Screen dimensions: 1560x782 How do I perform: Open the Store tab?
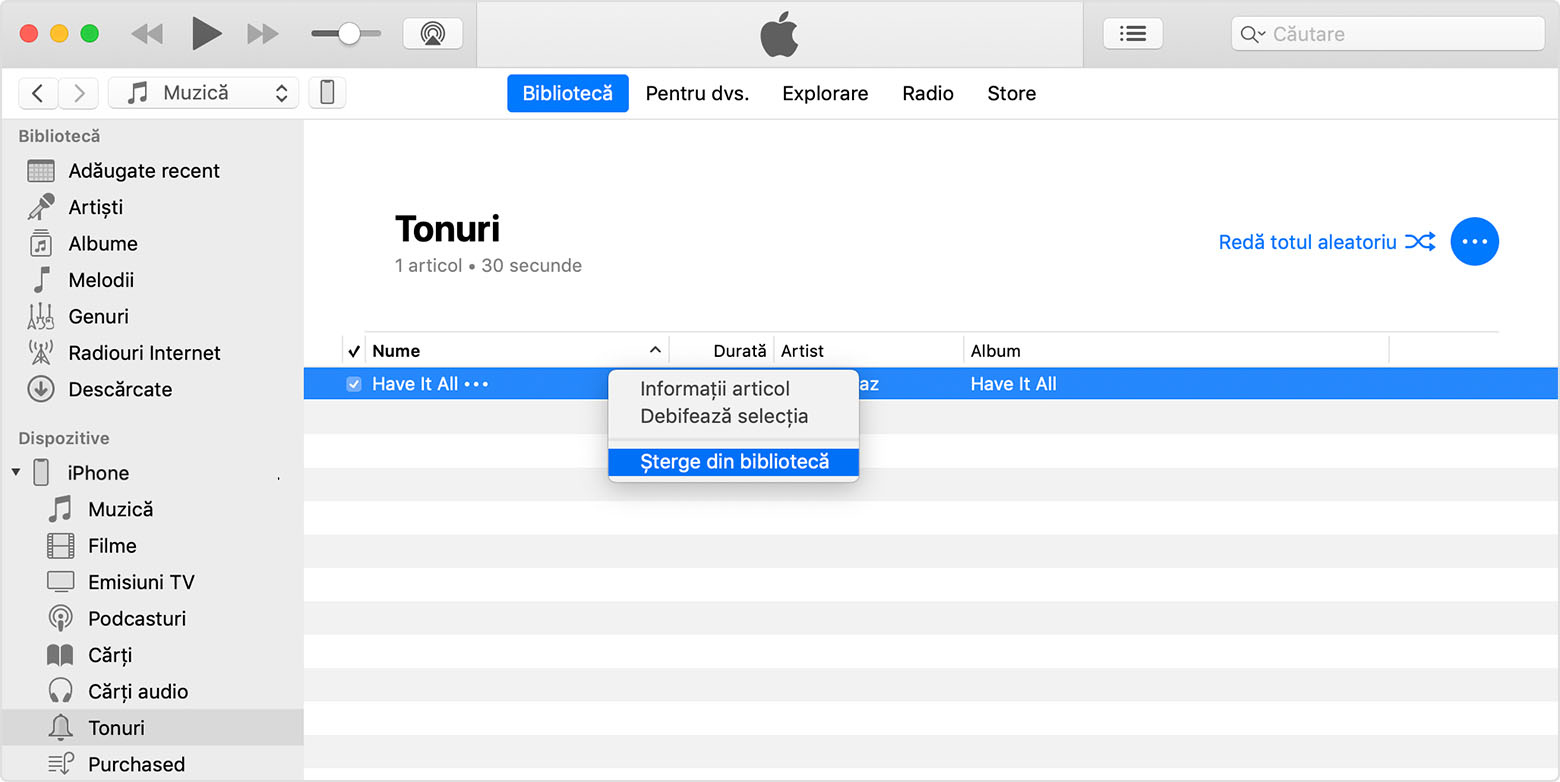click(1011, 93)
